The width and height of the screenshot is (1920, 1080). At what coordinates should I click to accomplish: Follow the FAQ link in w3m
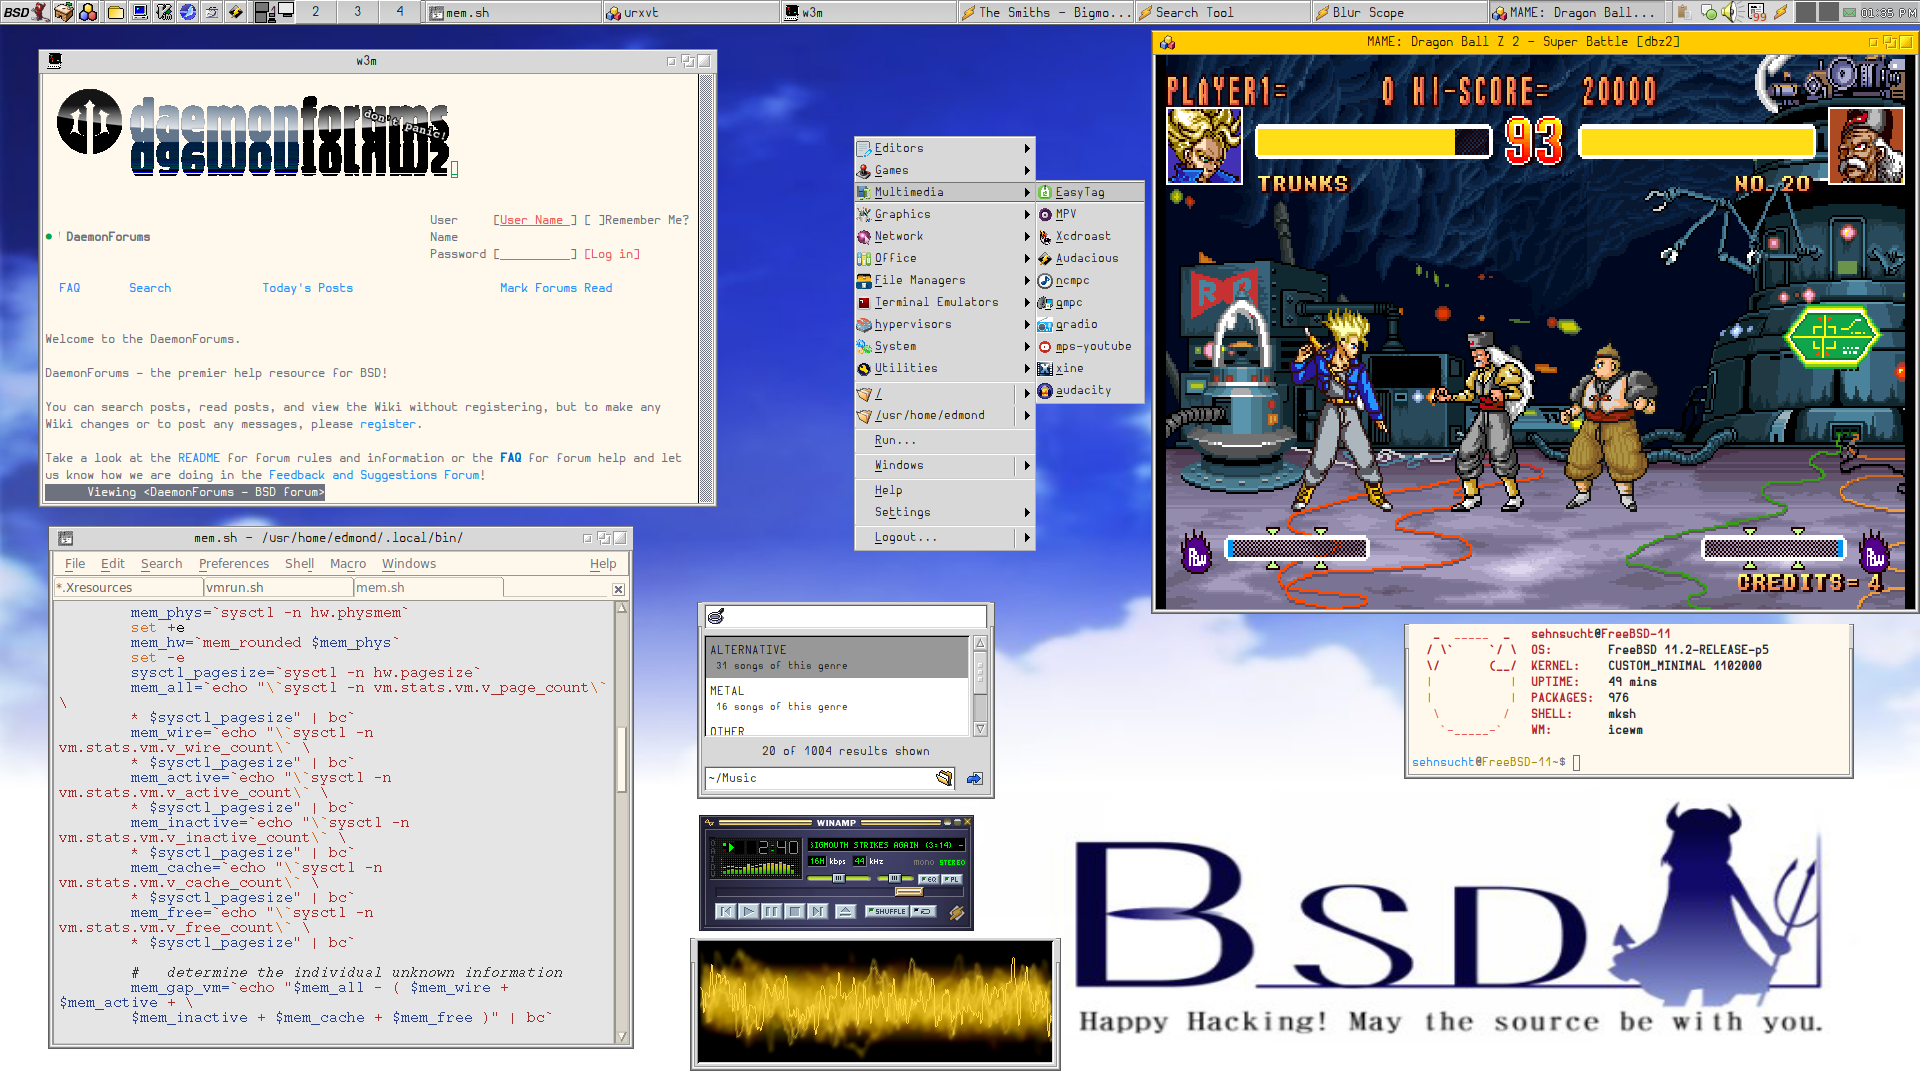(69, 288)
